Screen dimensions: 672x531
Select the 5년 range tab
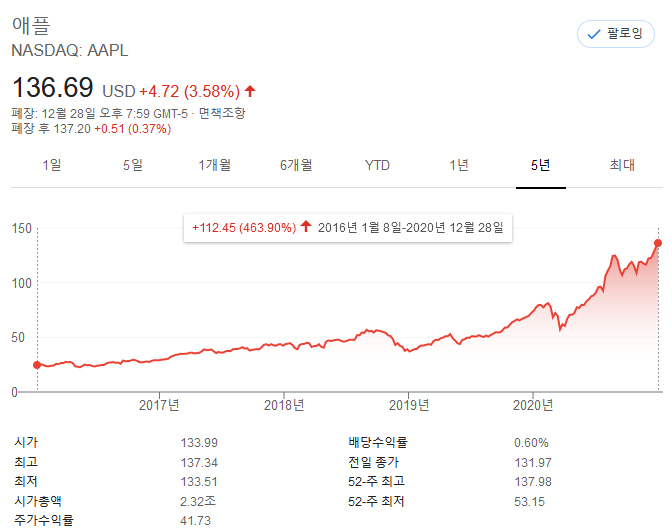tap(540, 165)
